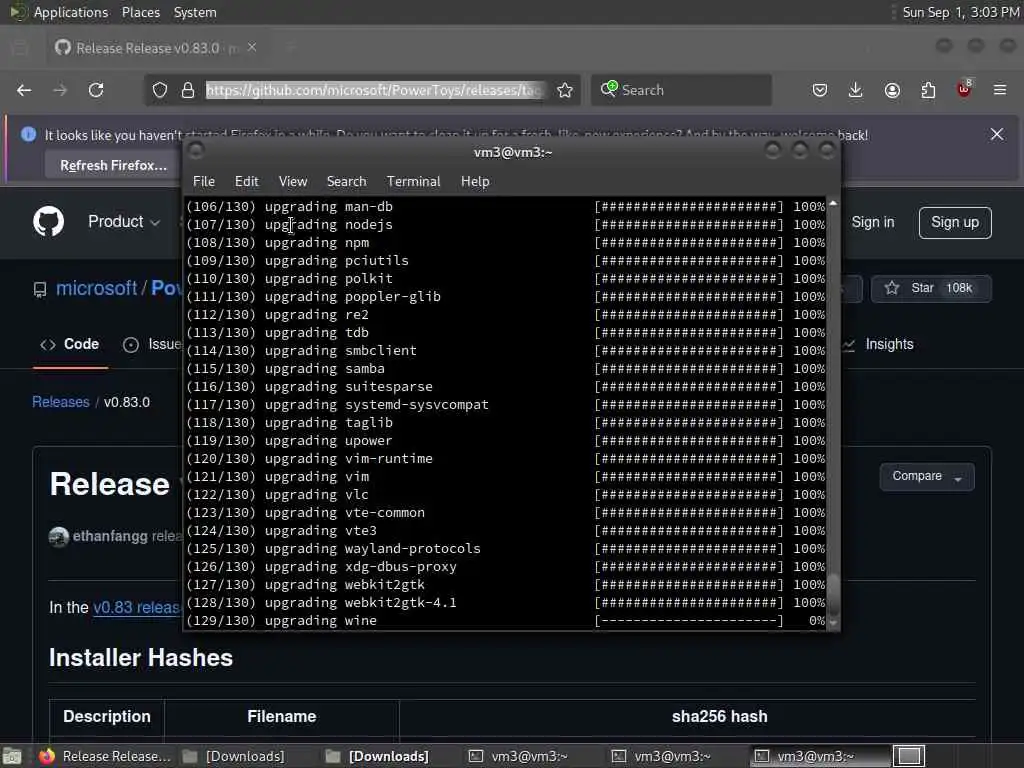The image size is (1024, 768).
Task: Open the tracking protection shield icon
Action: [160, 90]
